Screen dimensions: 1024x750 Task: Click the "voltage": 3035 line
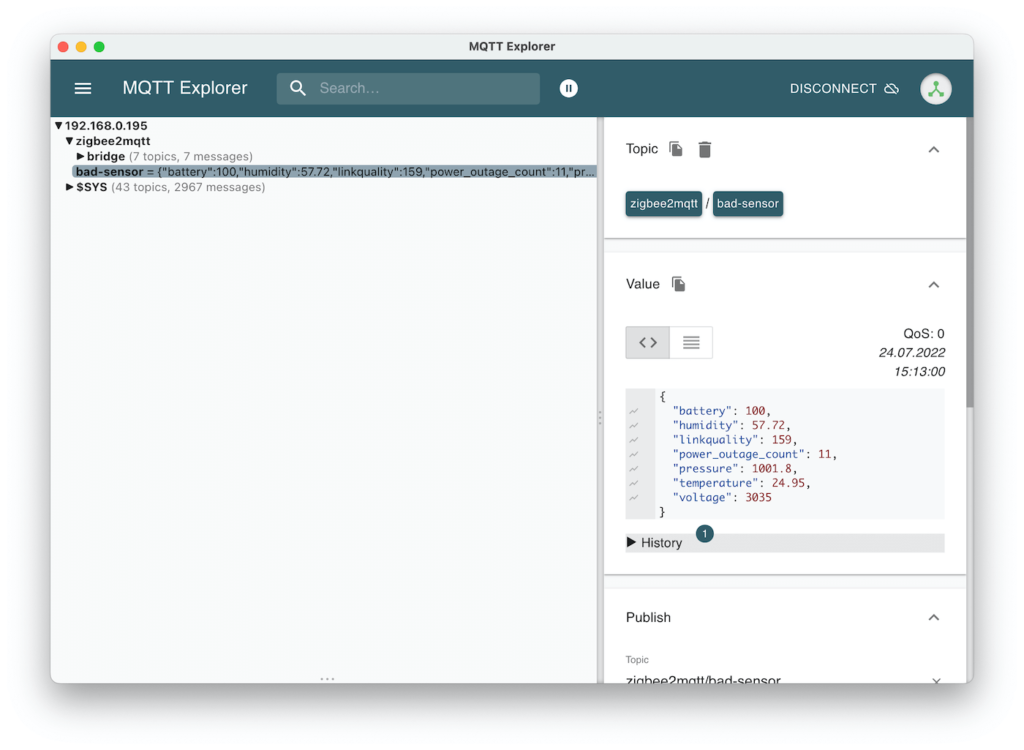tap(722, 497)
